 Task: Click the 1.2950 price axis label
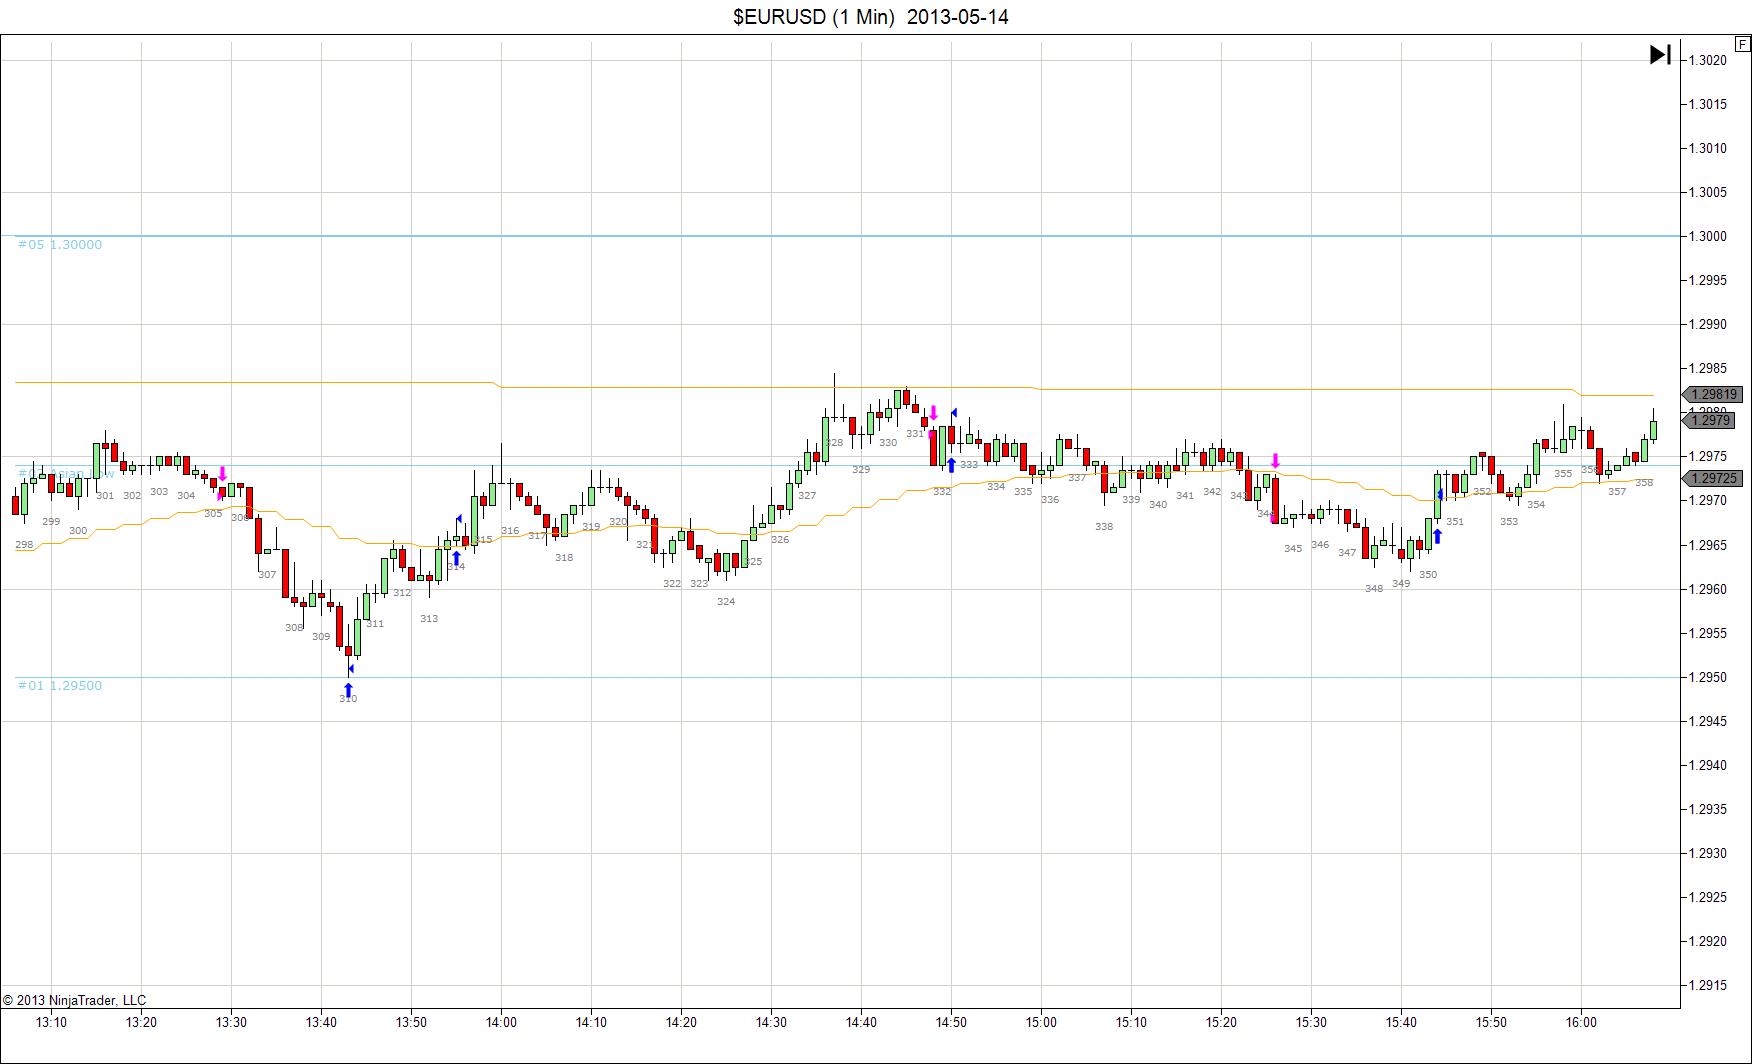click(x=1708, y=678)
